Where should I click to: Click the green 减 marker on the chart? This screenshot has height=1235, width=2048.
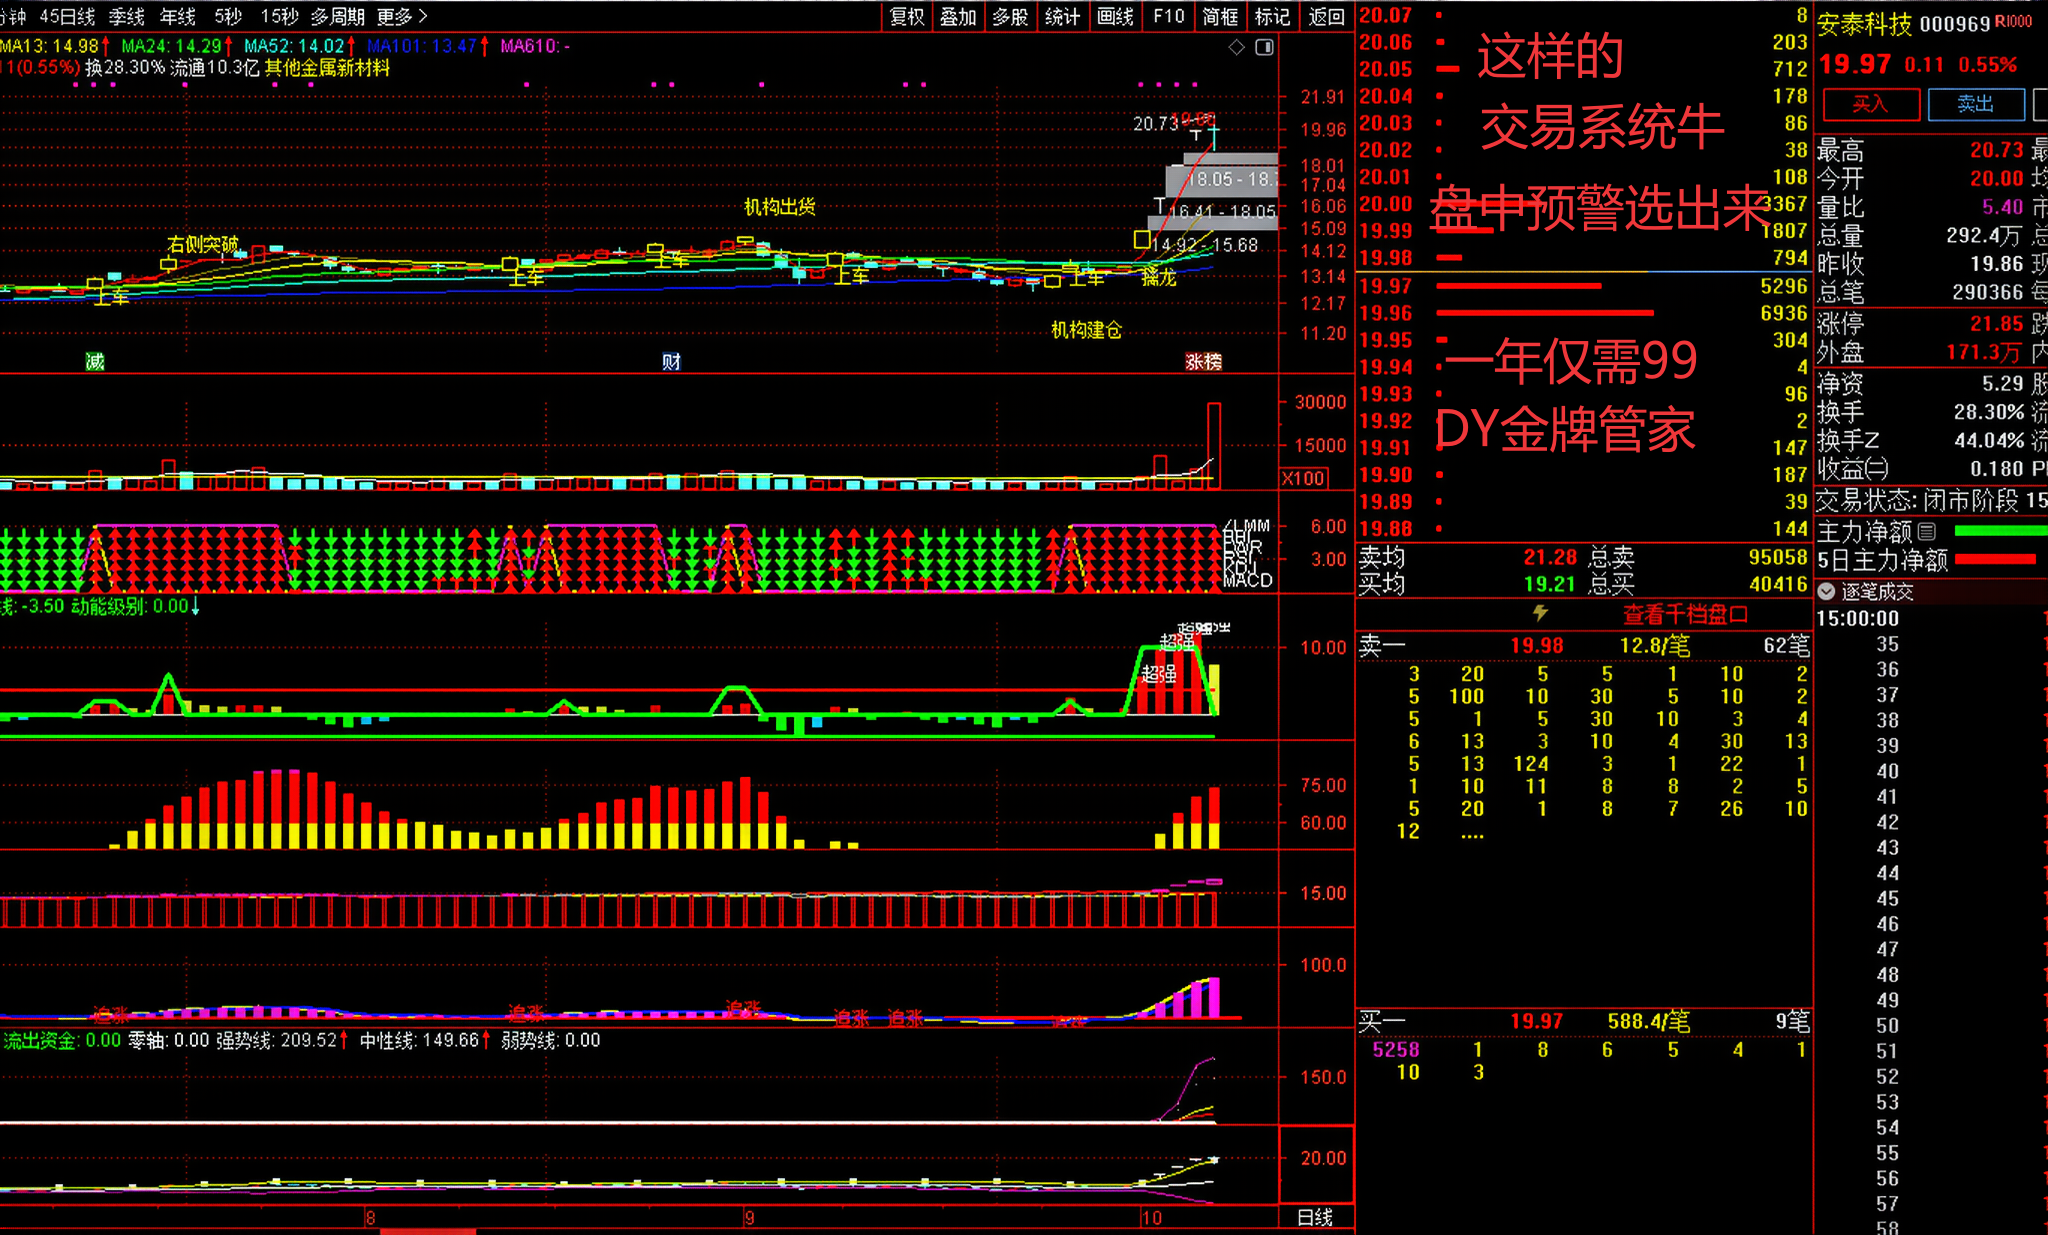point(95,362)
